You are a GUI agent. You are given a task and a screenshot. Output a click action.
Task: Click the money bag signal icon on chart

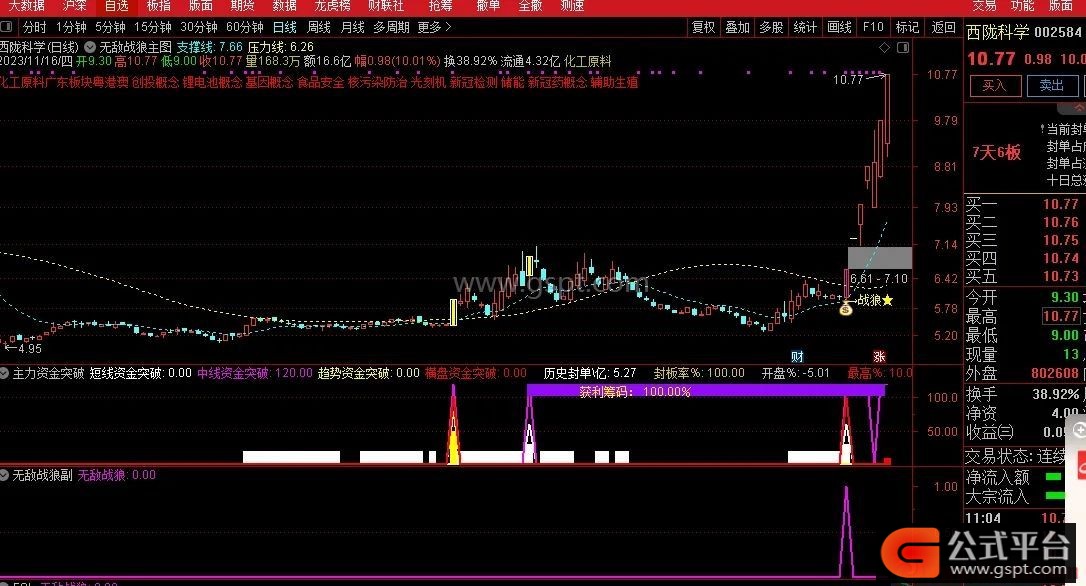pos(846,309)
